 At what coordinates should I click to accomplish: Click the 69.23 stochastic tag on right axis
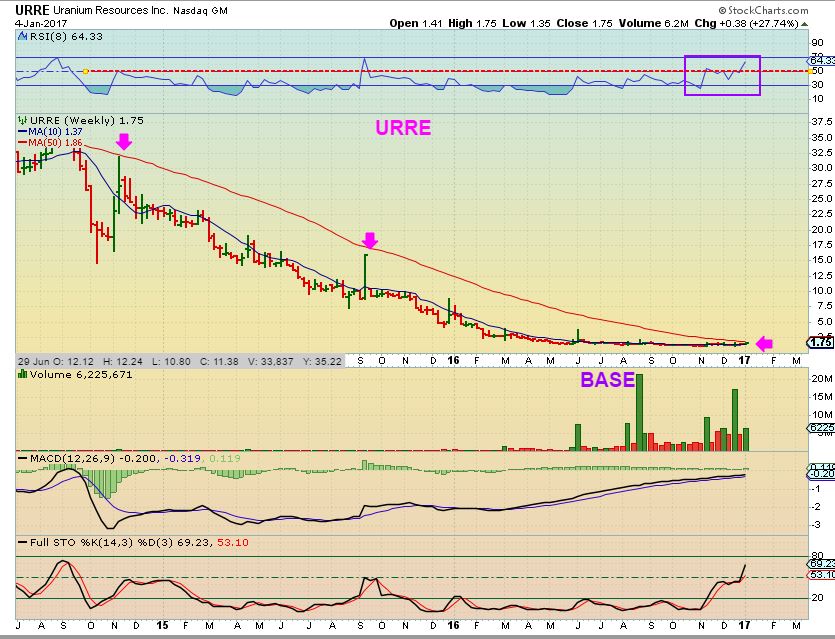click(x=822, y=563)
